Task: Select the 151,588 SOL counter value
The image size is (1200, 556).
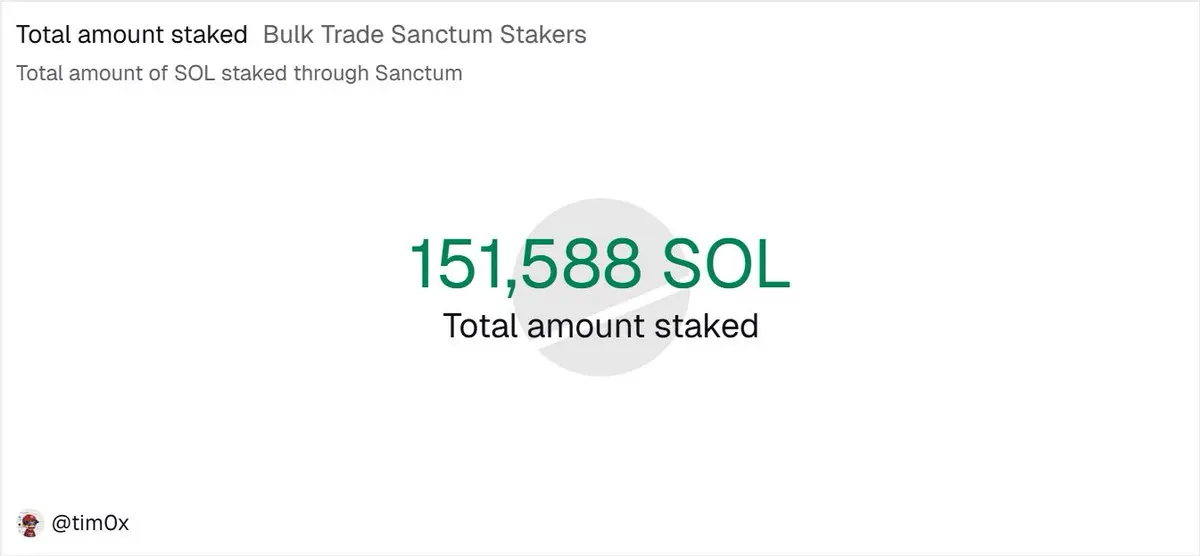Action: pyautogui.click(x=599, y=263)
